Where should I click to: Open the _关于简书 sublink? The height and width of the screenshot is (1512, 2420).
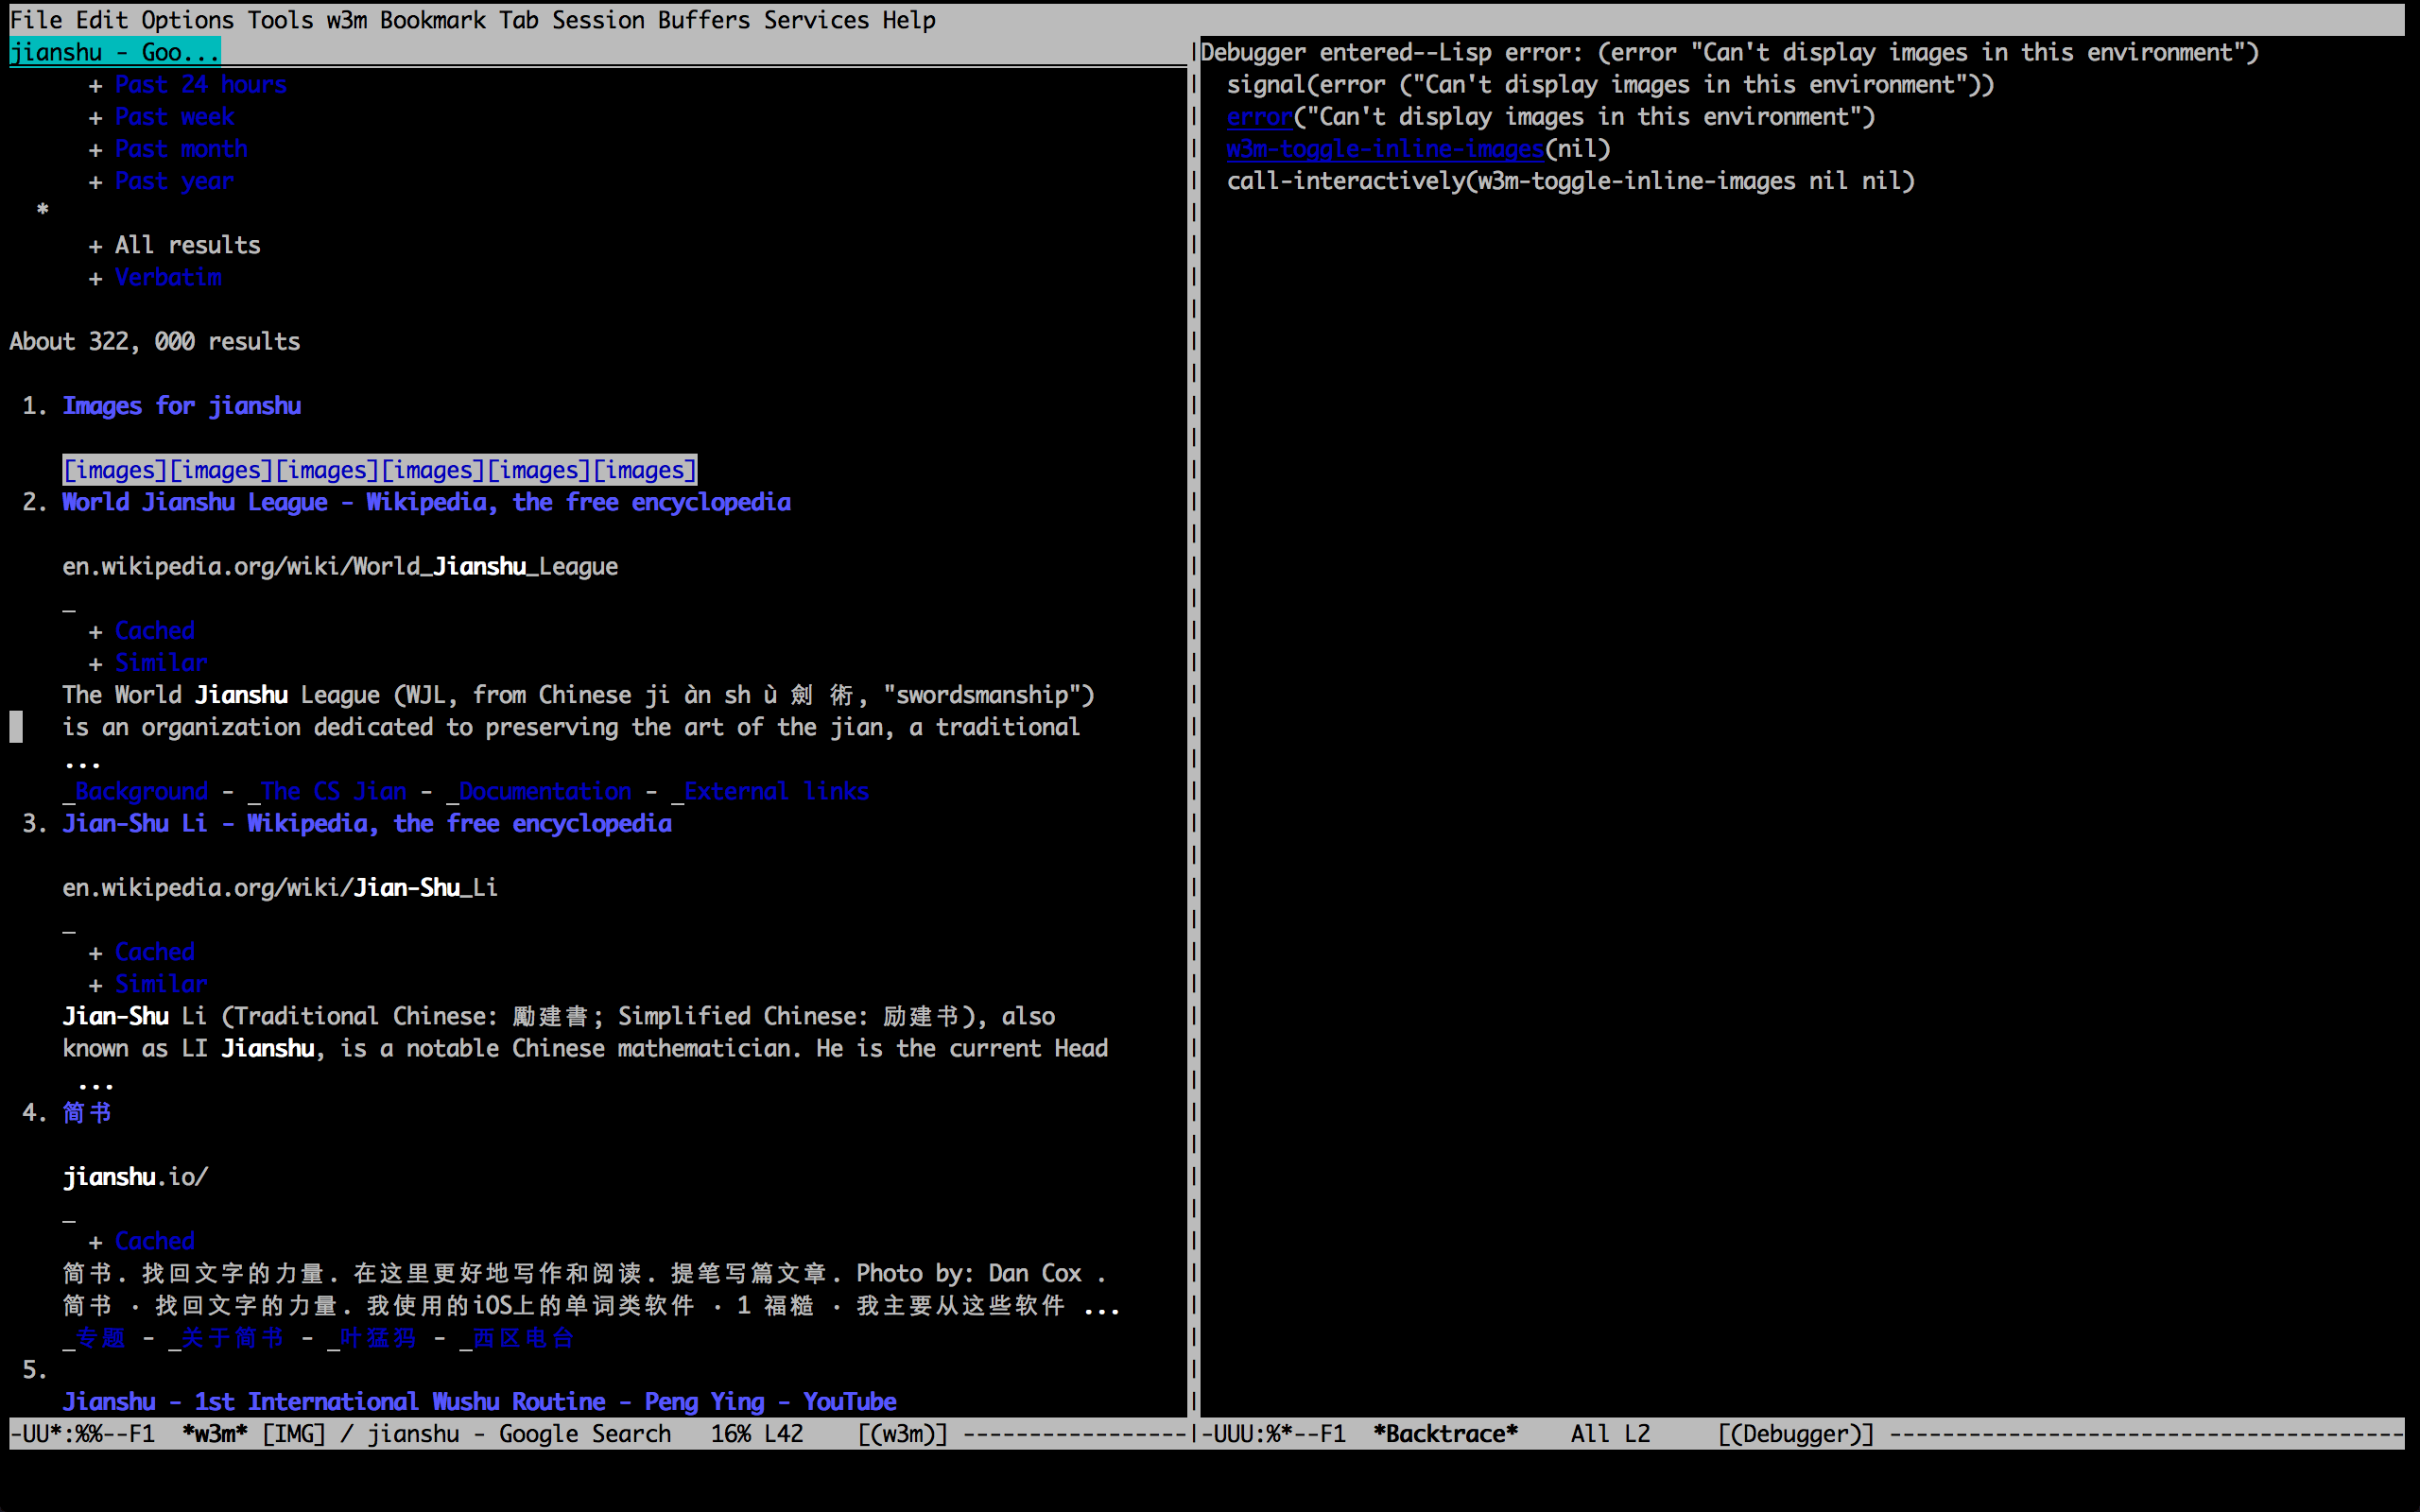[x=226, y=1338]
